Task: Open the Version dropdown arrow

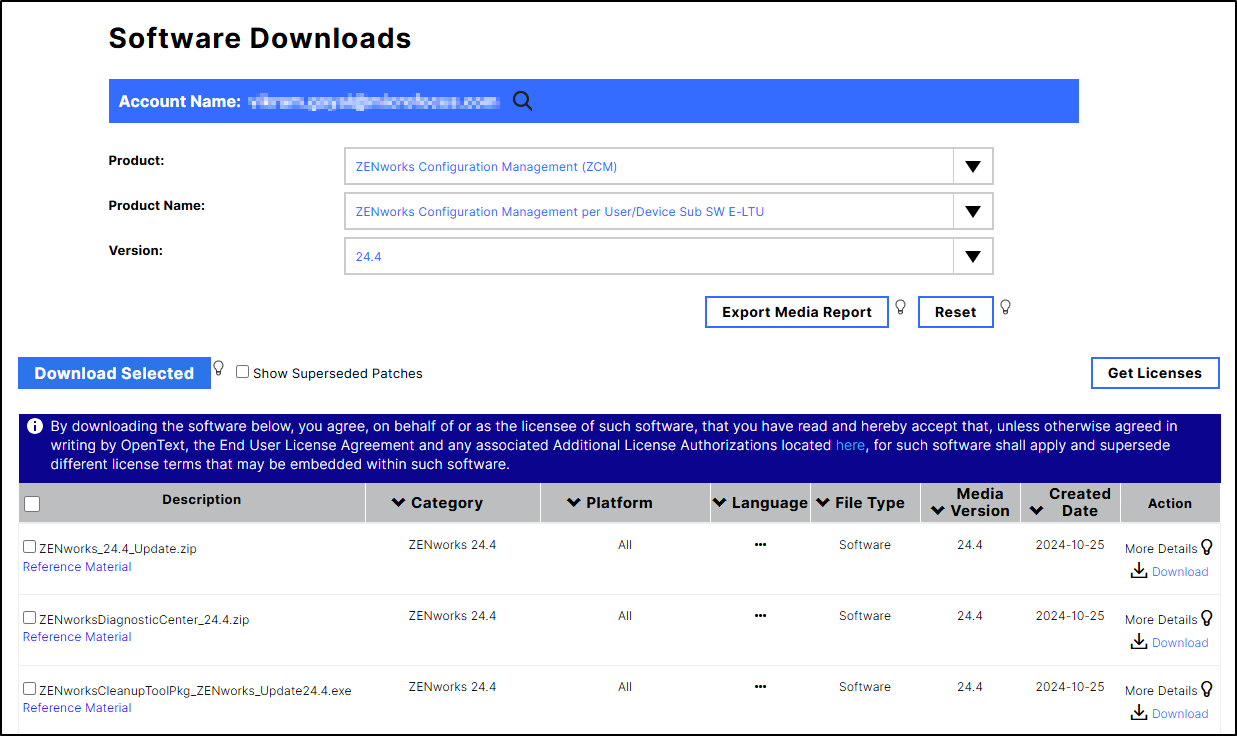Action: click(972, 256)
